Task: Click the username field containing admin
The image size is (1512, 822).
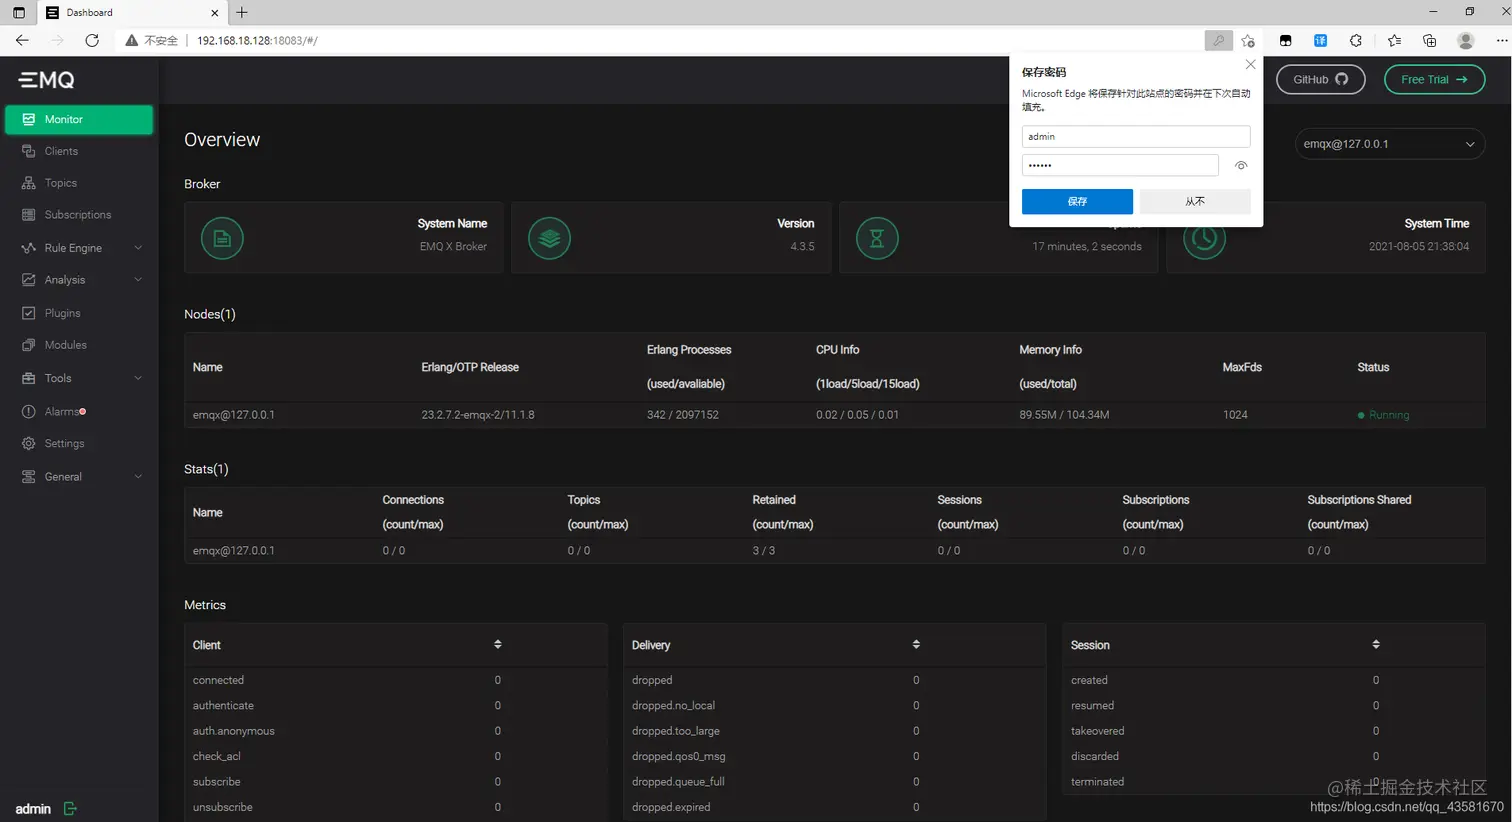Action: click(x=1136, y=136)
